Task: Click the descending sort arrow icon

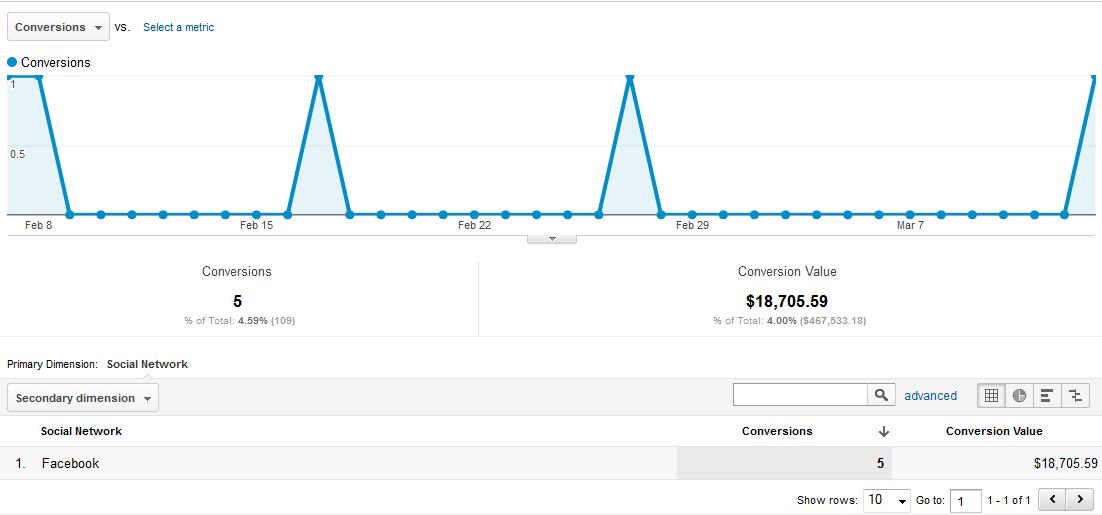Action: pyautogui.click(x=884, y=431)
